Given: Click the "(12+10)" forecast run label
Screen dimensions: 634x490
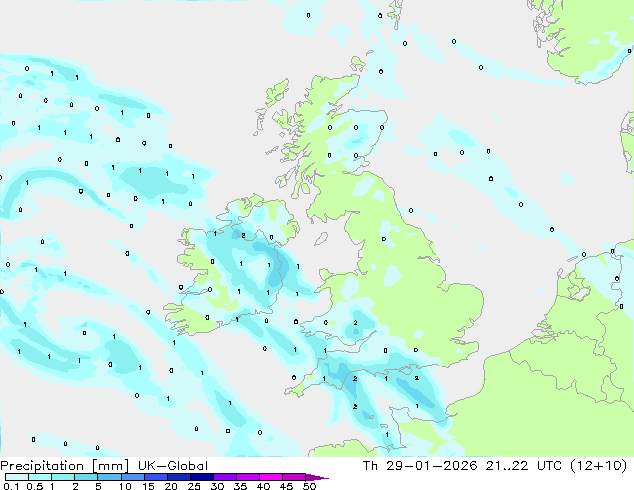Looking at the screenshot, I should [x=598, y=466].
